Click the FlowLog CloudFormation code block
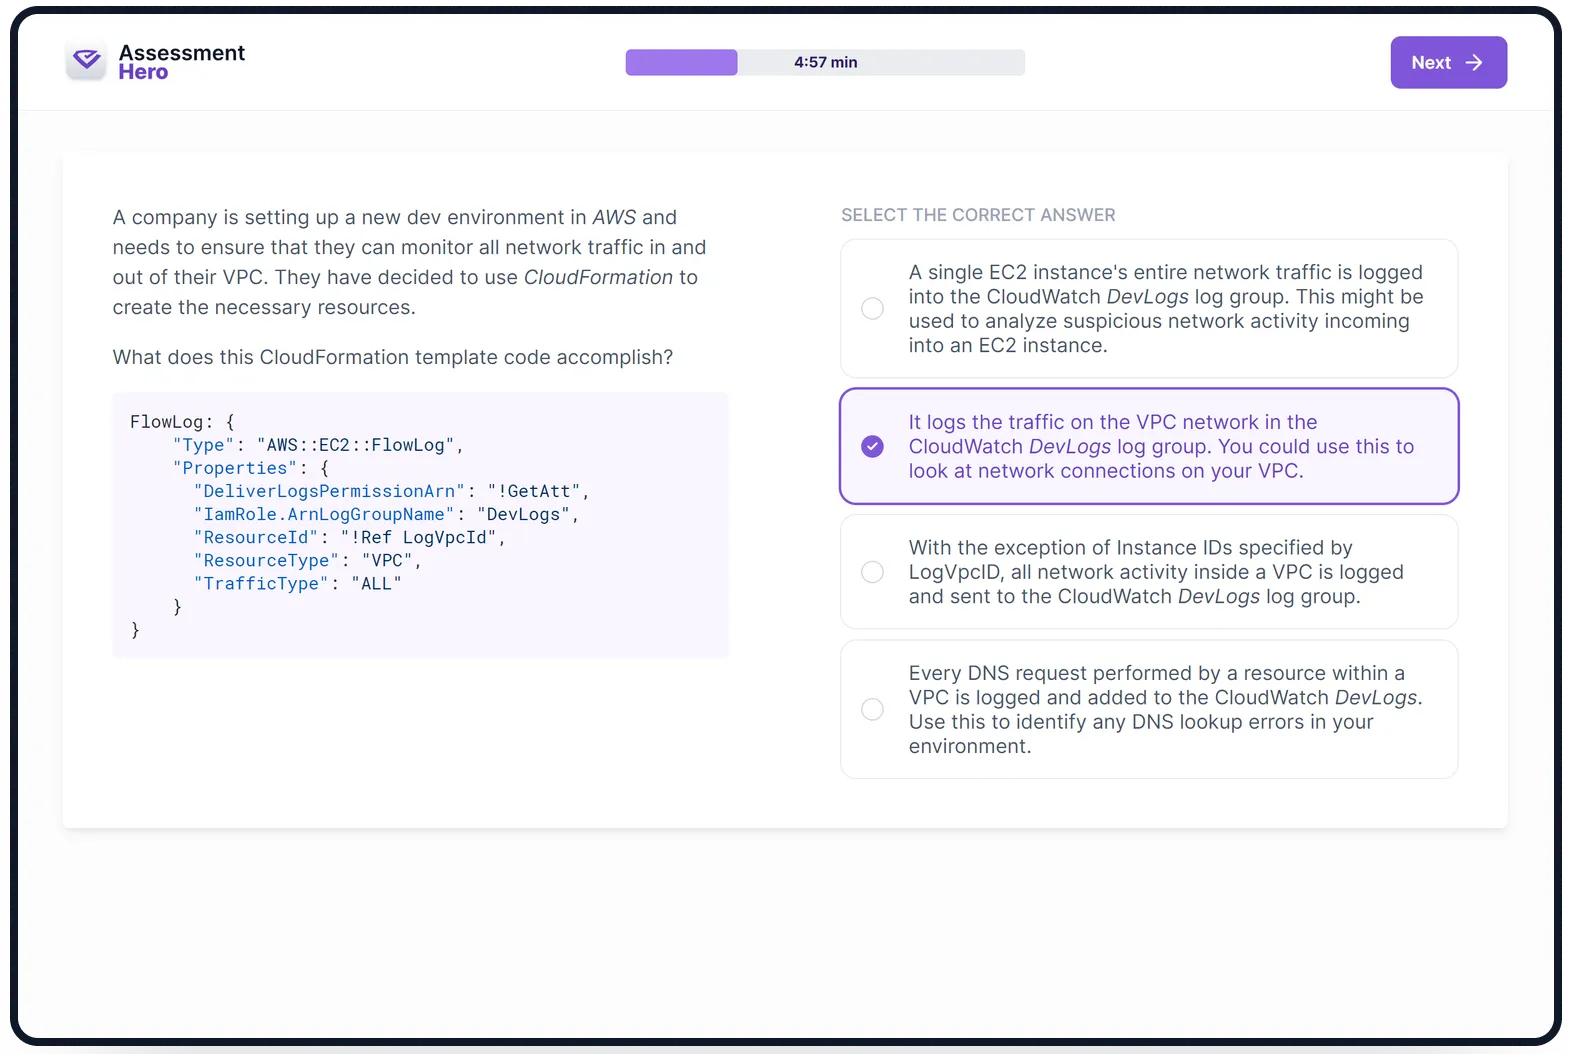The width and height of the screenshot is (1569, 1054). (420, 525)
